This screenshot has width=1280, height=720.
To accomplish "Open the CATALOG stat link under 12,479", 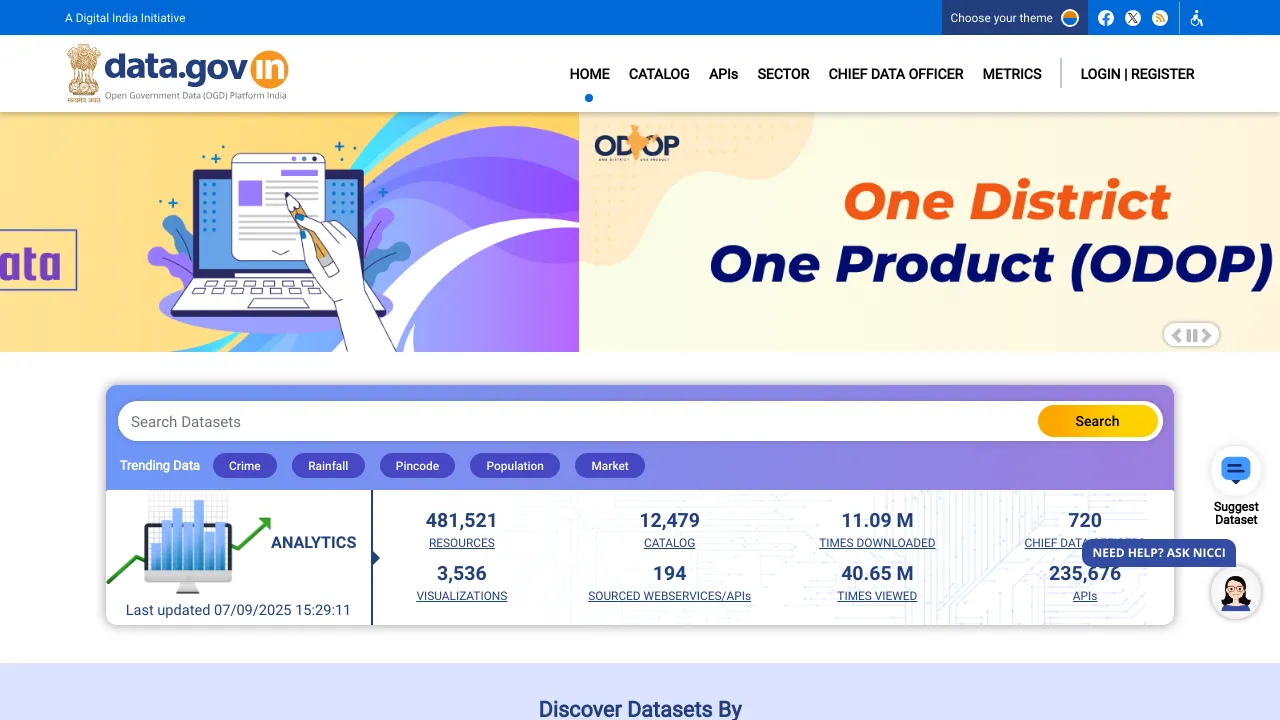I will (670, 543).
